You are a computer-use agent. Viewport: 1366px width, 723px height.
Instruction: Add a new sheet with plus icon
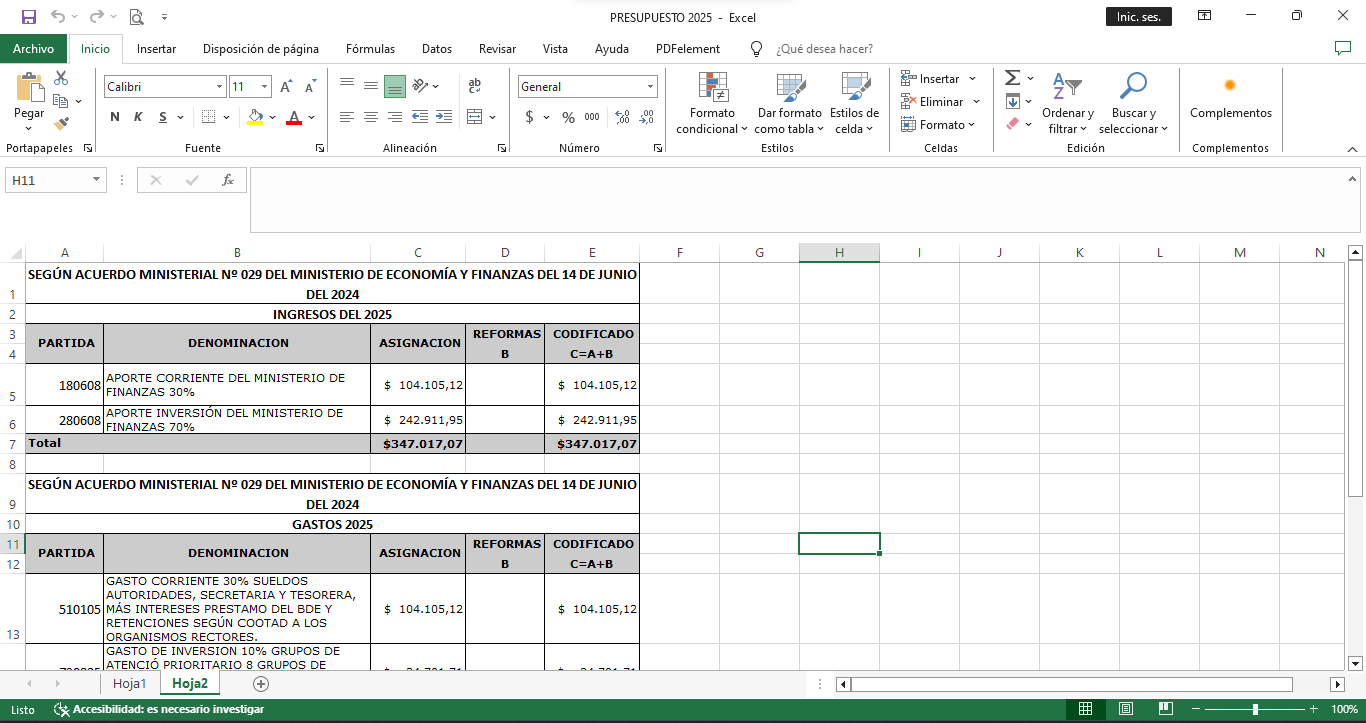tap(261, 684)
